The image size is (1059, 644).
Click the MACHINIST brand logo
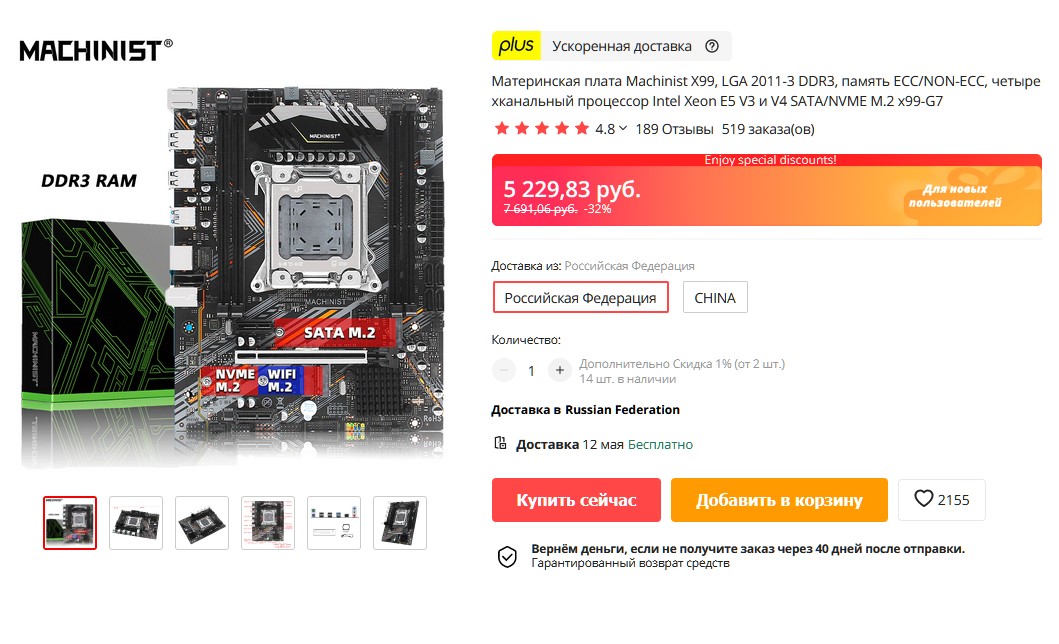tap(96, 50)
